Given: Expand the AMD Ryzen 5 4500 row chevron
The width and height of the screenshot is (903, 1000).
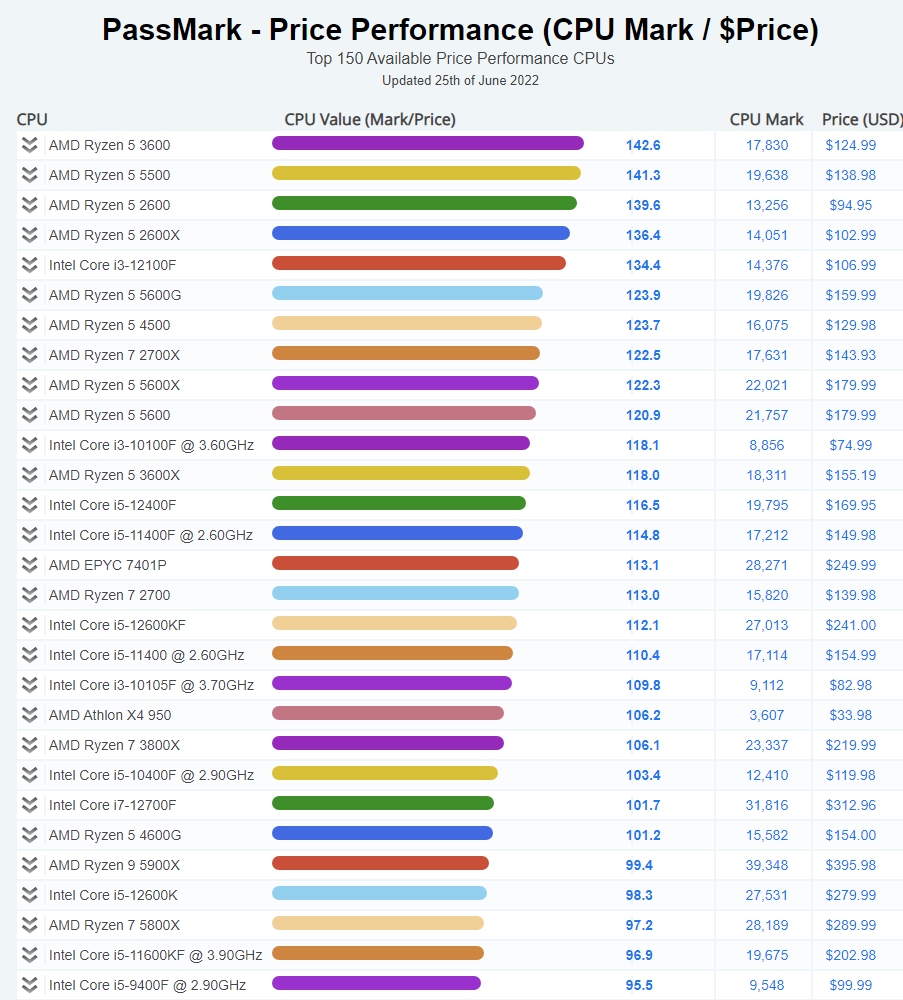Looking at the screenshot, I should click(29, 325).
